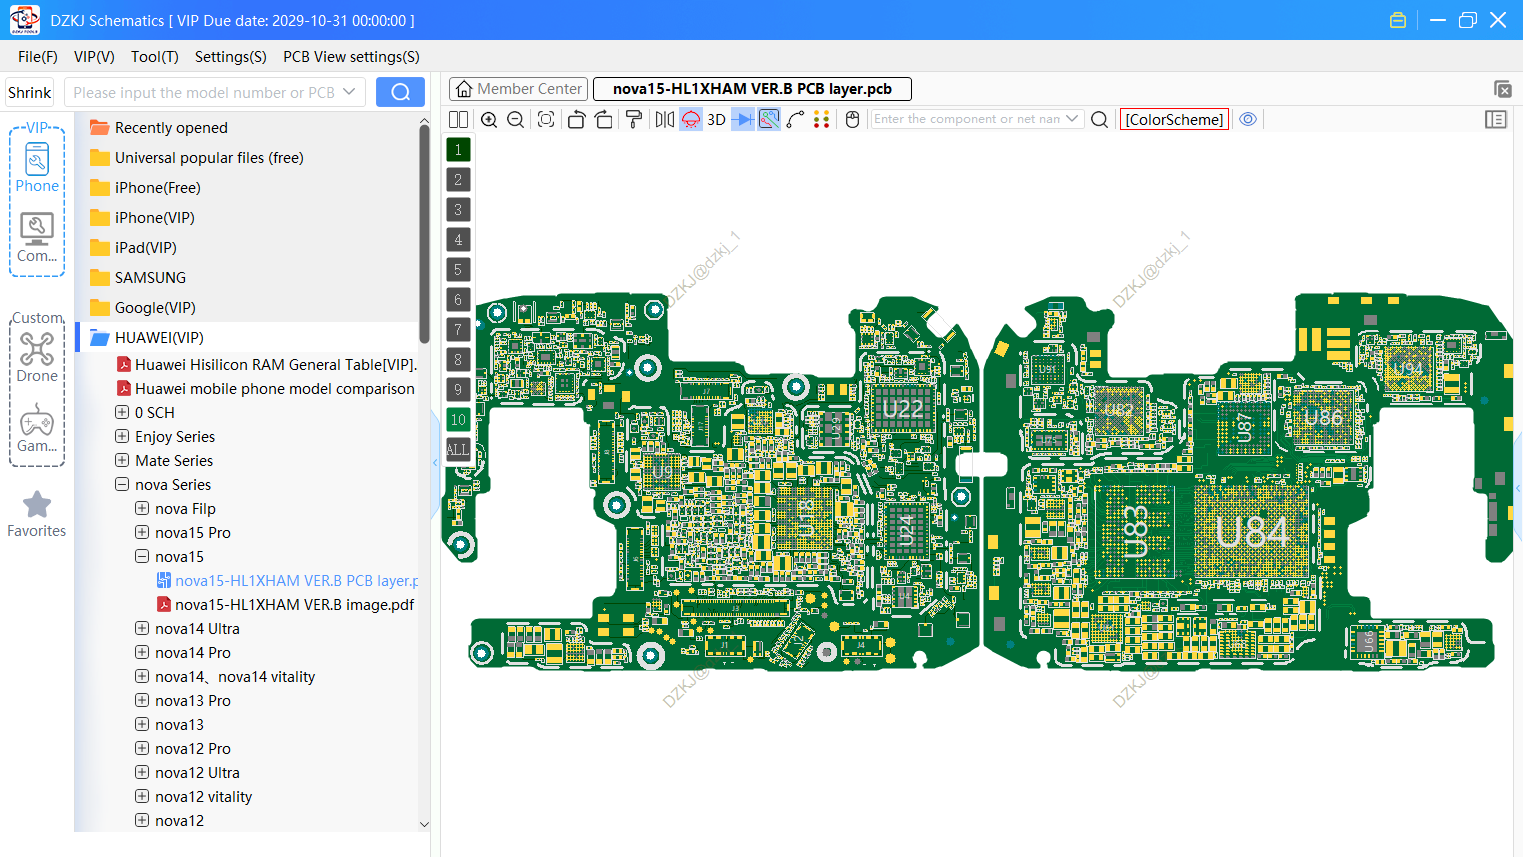Select the Computer category icon

pyautogui.click(x=37, y=237)
